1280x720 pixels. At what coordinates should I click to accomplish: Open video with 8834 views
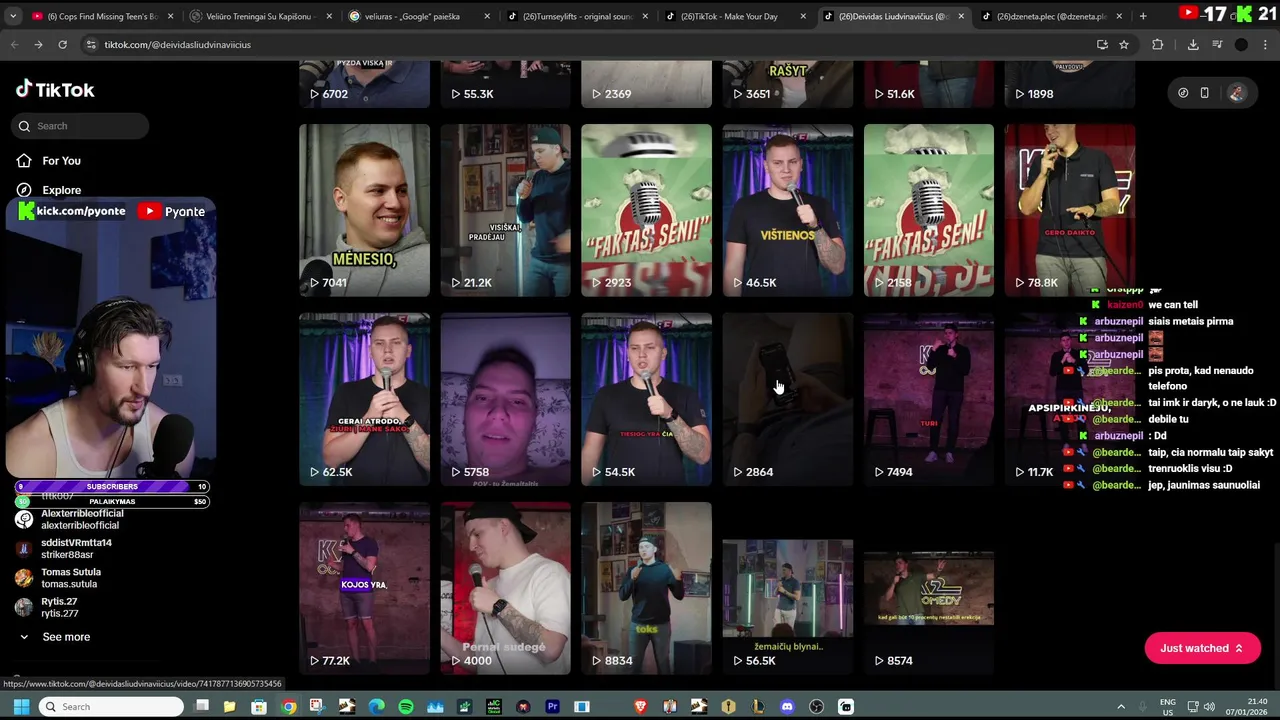point(646,588)
